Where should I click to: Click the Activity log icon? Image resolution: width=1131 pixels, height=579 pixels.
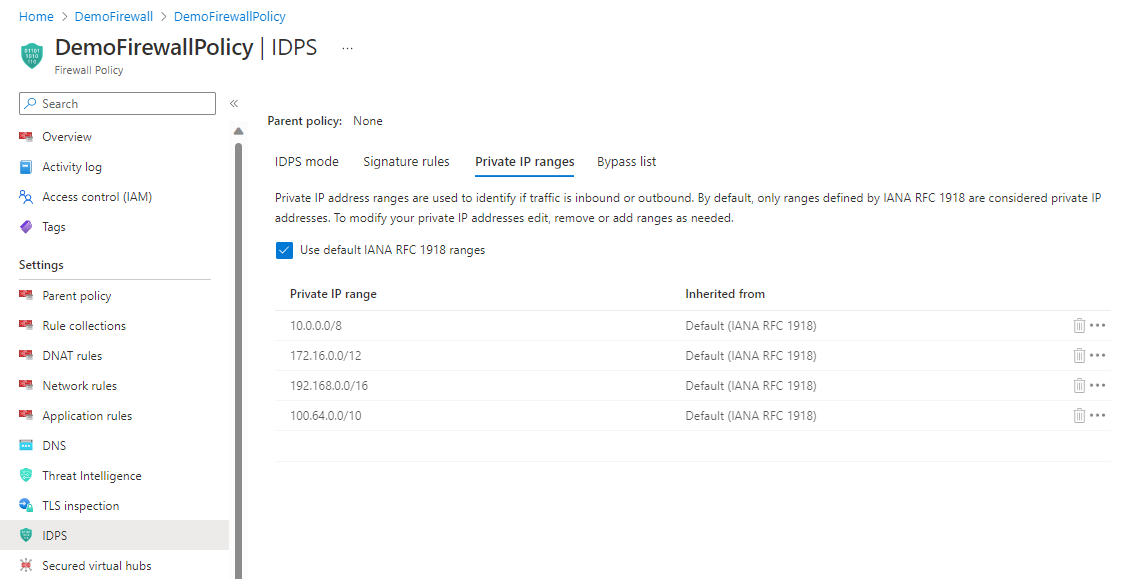click(x=26, y=167)
